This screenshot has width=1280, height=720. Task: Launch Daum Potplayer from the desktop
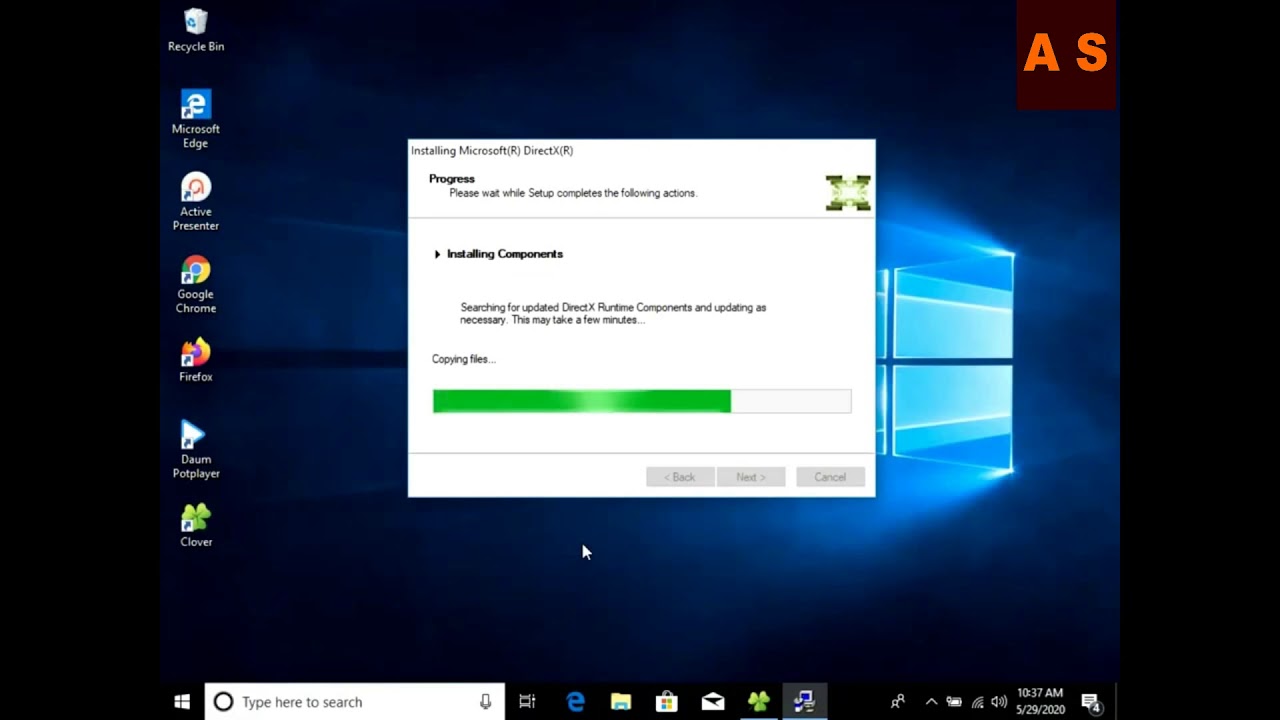tap(196, 450)
